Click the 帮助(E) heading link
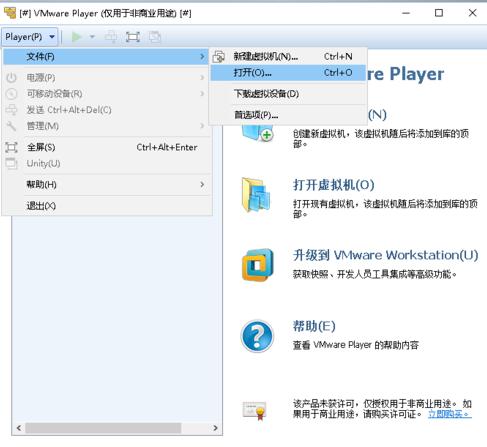 [314, 326]
